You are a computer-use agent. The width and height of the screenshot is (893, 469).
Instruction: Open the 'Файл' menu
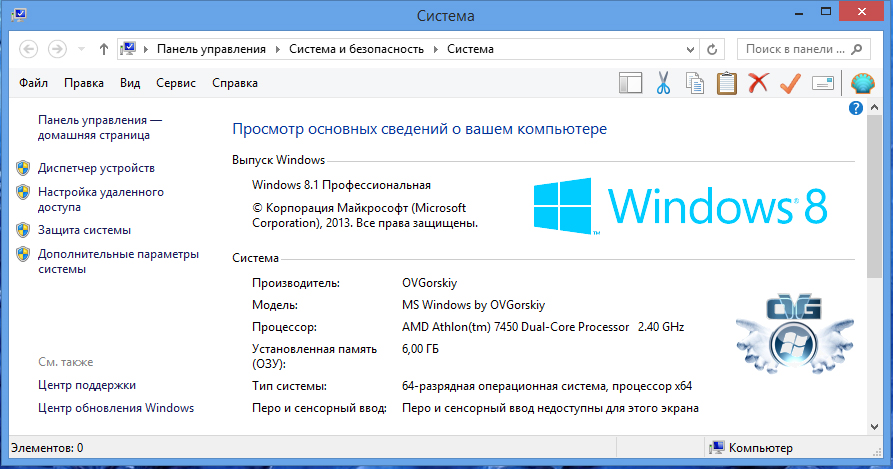(x=34, y=83)
